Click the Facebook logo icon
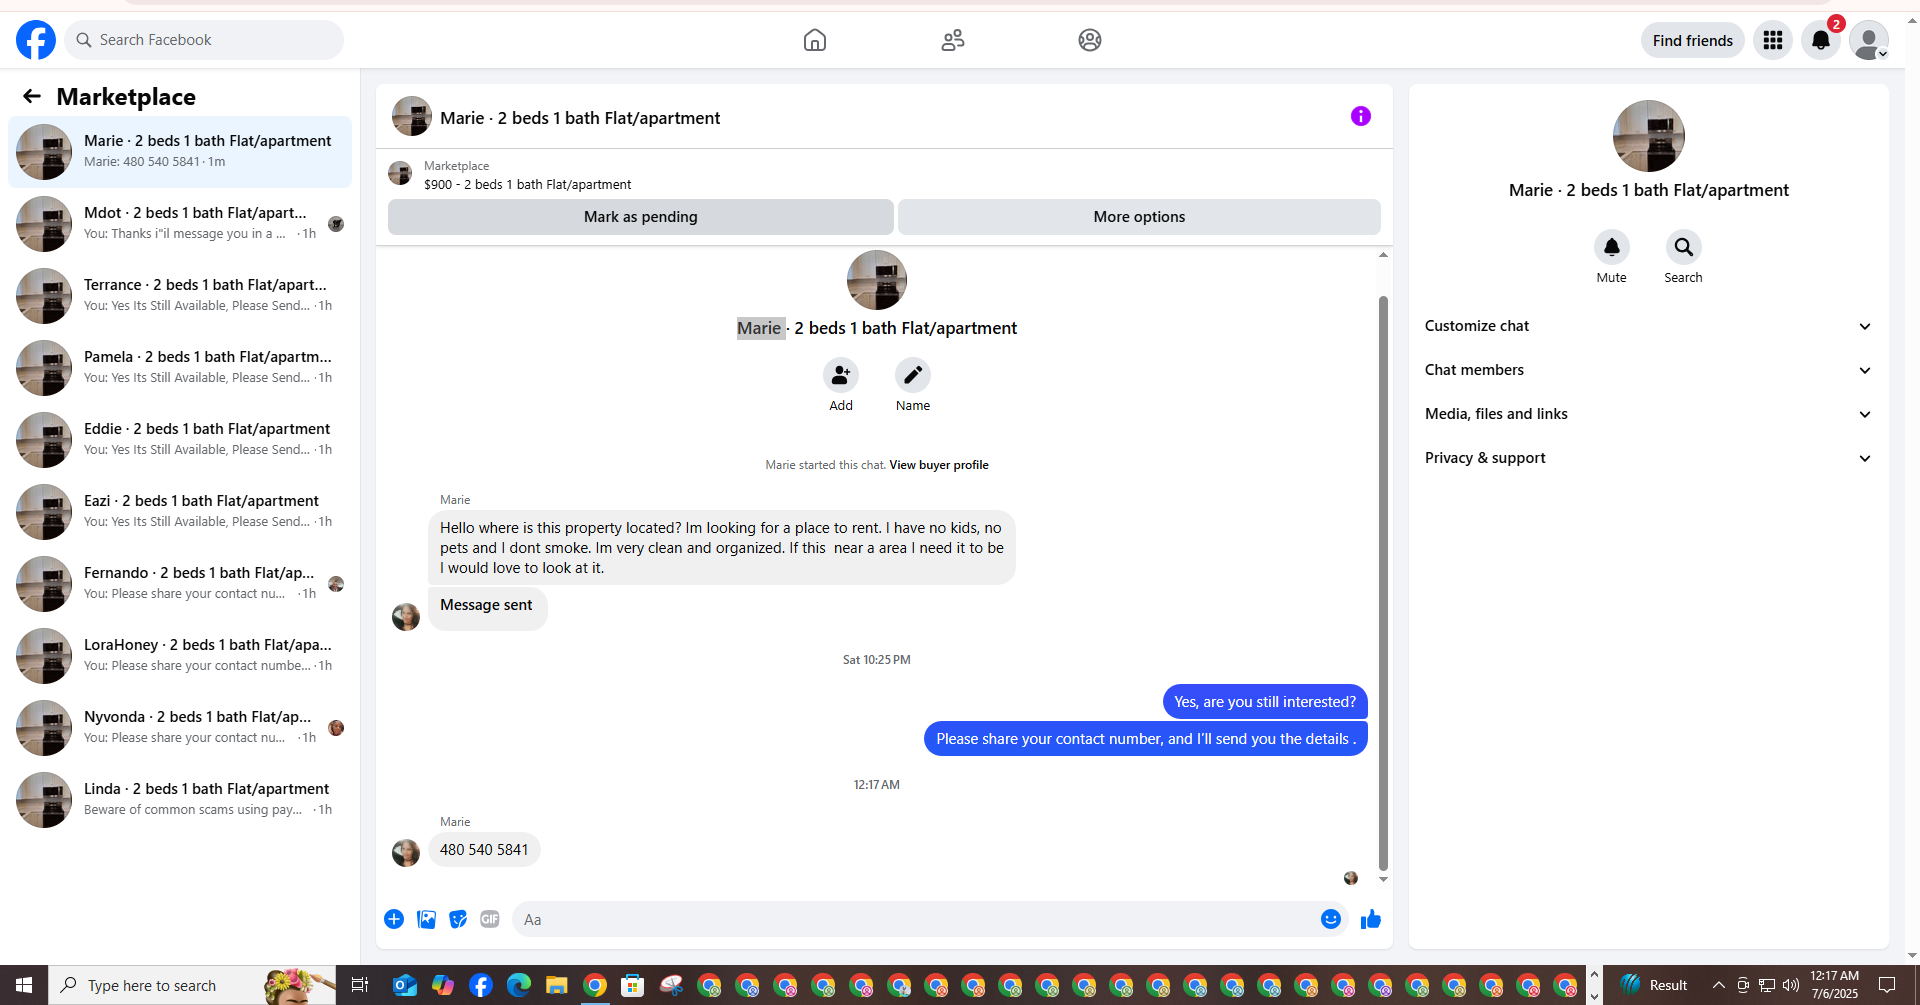This screenshot has width=1920, height=1005. (x=36, y=40)
